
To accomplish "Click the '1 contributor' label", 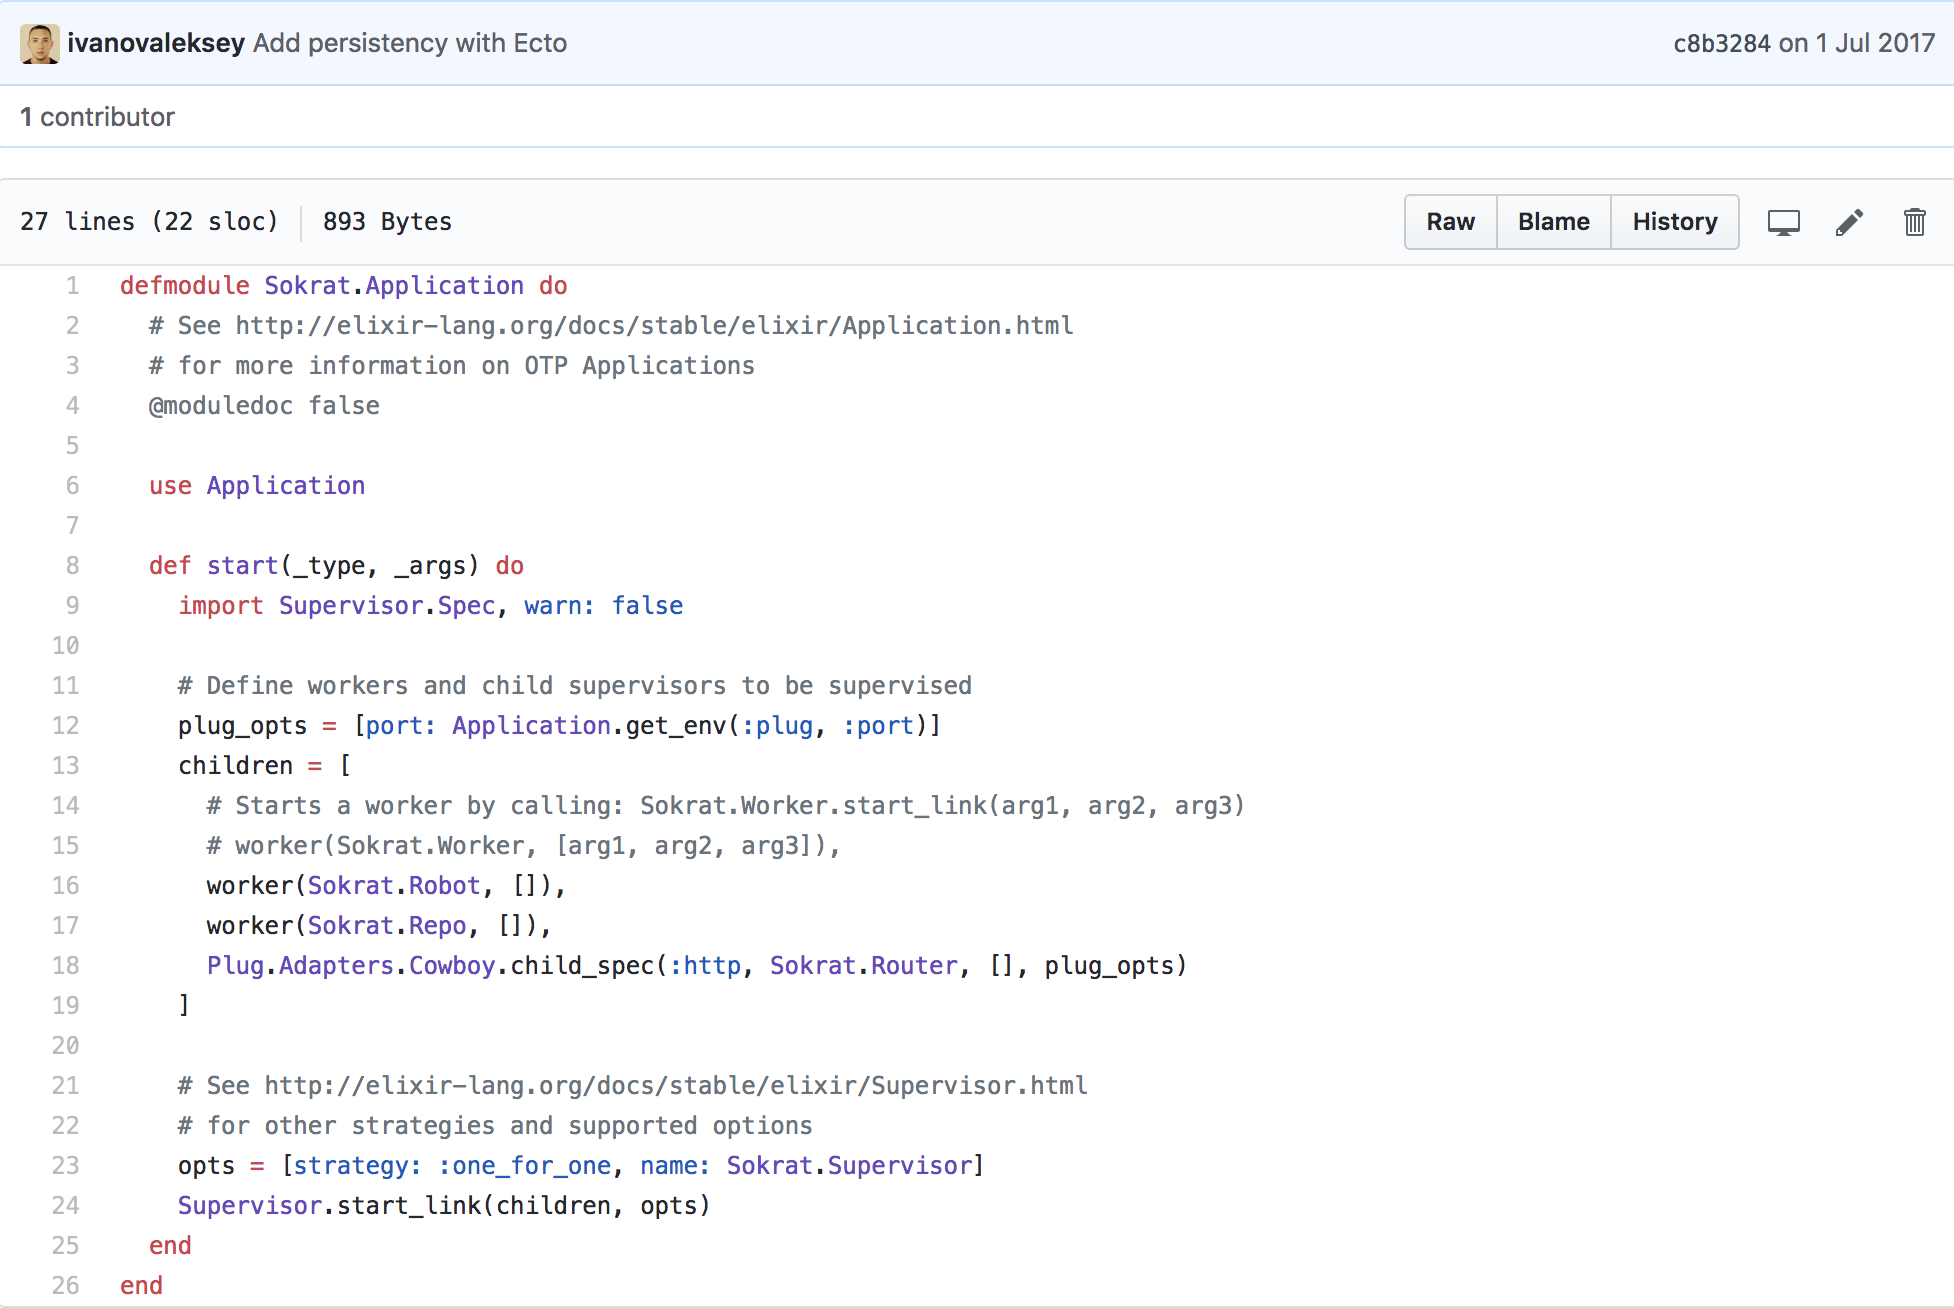I will pyautogui.click(x=97, y=117).
